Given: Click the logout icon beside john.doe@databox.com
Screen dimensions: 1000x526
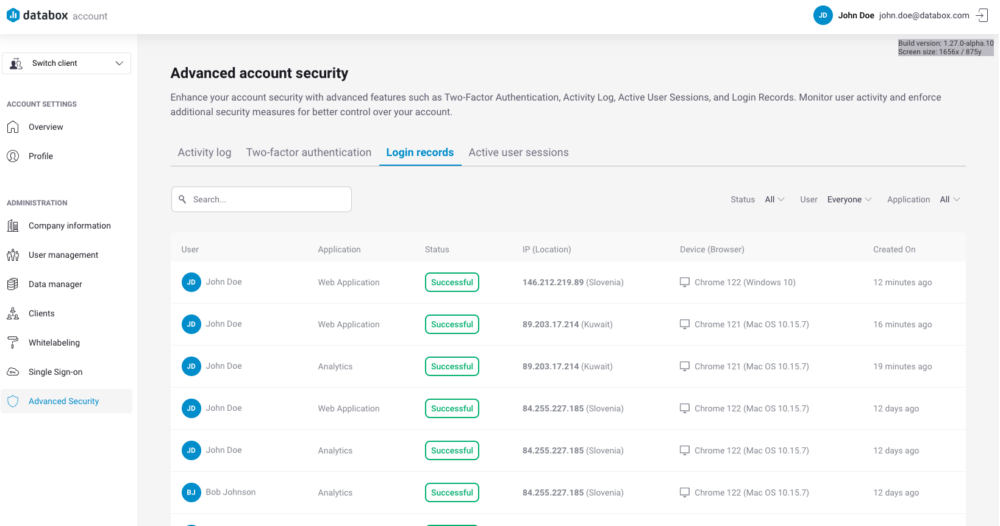Looking at the screenshot, I should pos(983,15).
